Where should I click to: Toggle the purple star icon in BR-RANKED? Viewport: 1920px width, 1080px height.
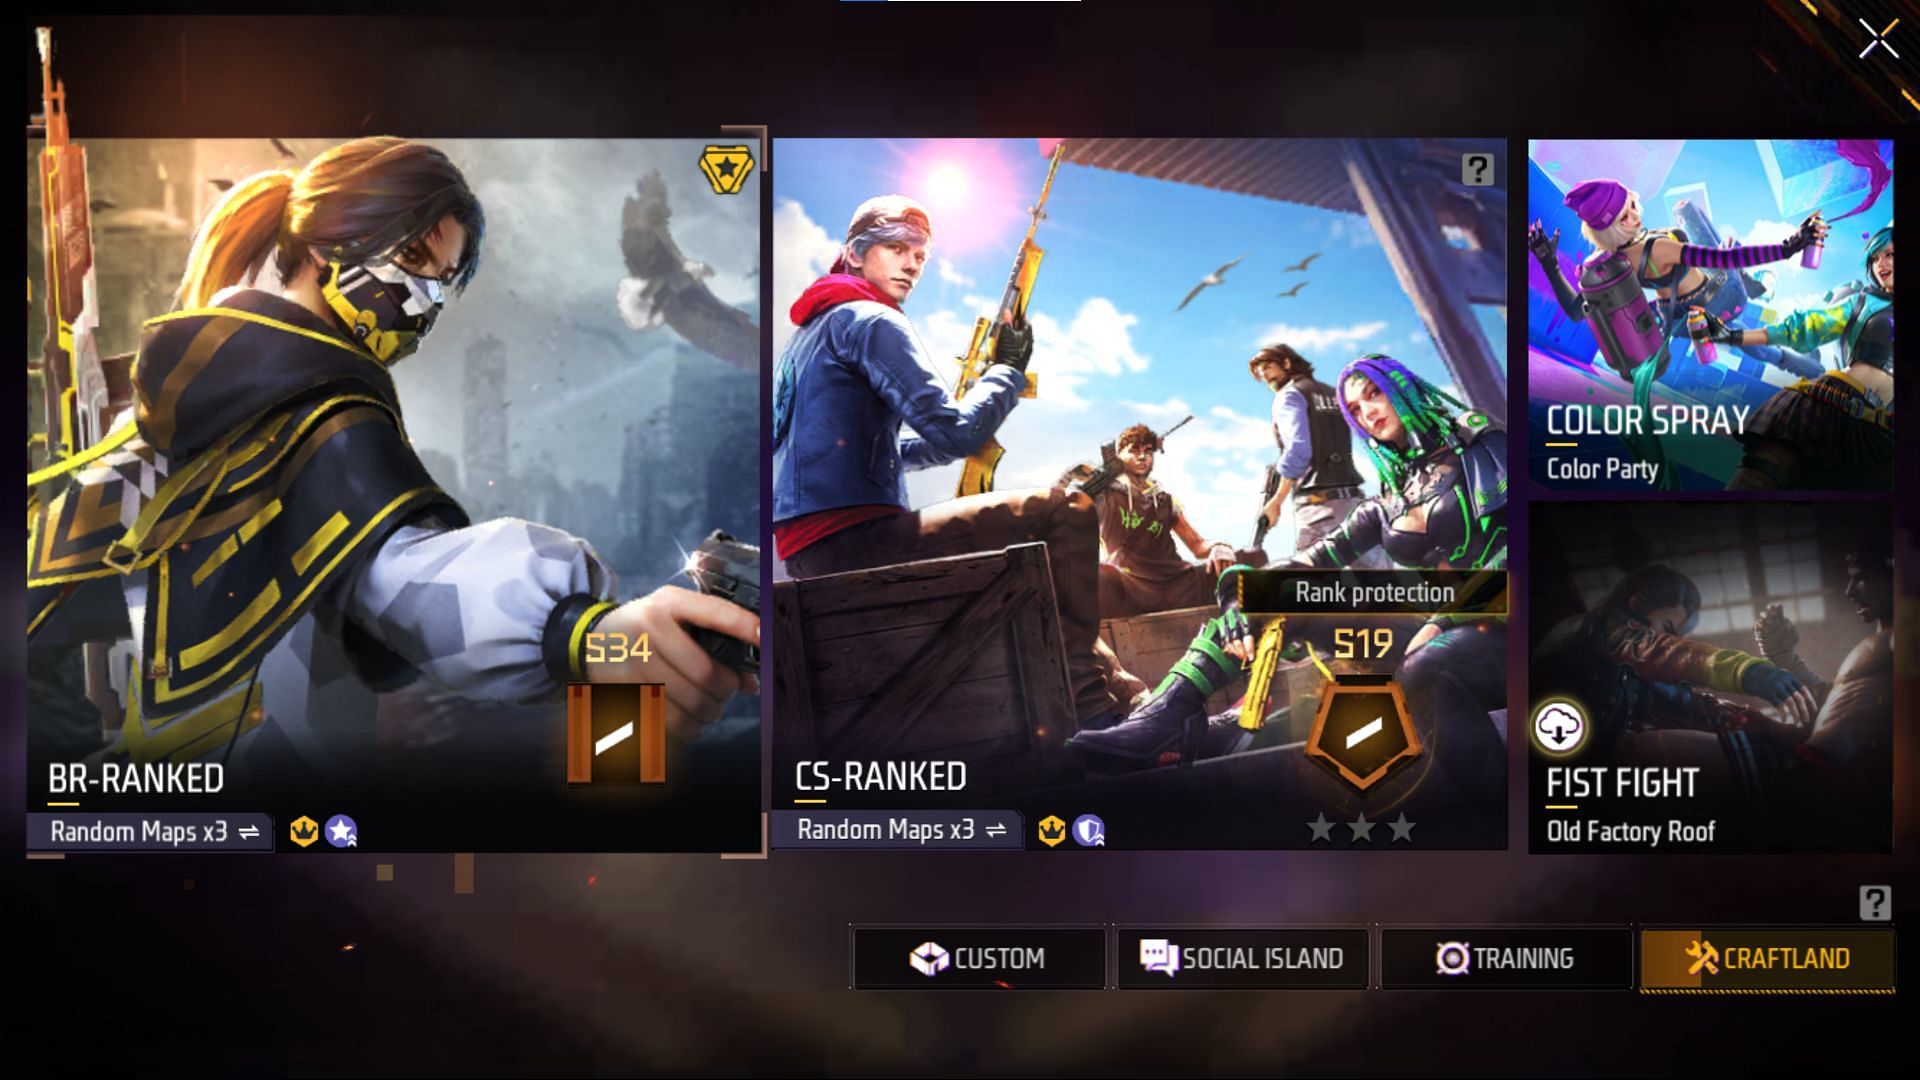tap(344, 831)
